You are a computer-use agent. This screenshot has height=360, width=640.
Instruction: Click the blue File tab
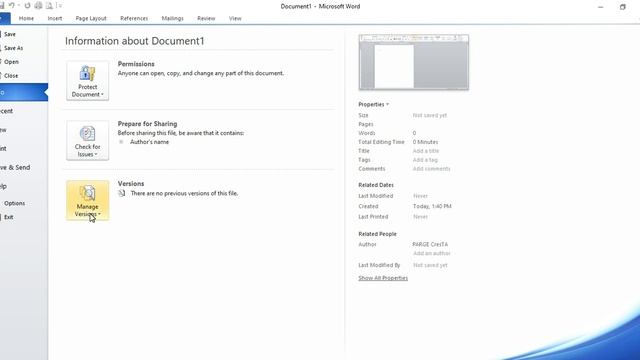5,18
